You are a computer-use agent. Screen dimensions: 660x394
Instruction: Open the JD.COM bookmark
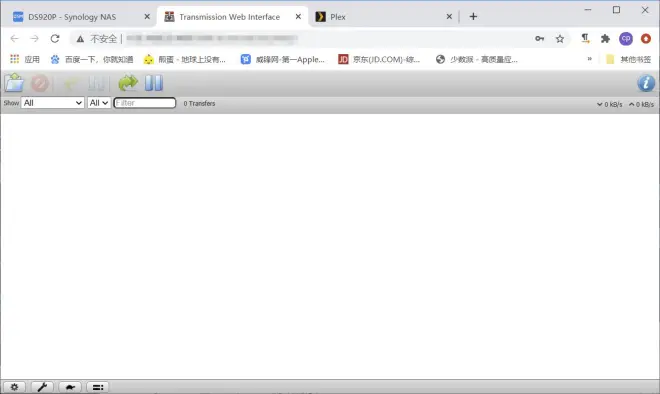point(379,59)
